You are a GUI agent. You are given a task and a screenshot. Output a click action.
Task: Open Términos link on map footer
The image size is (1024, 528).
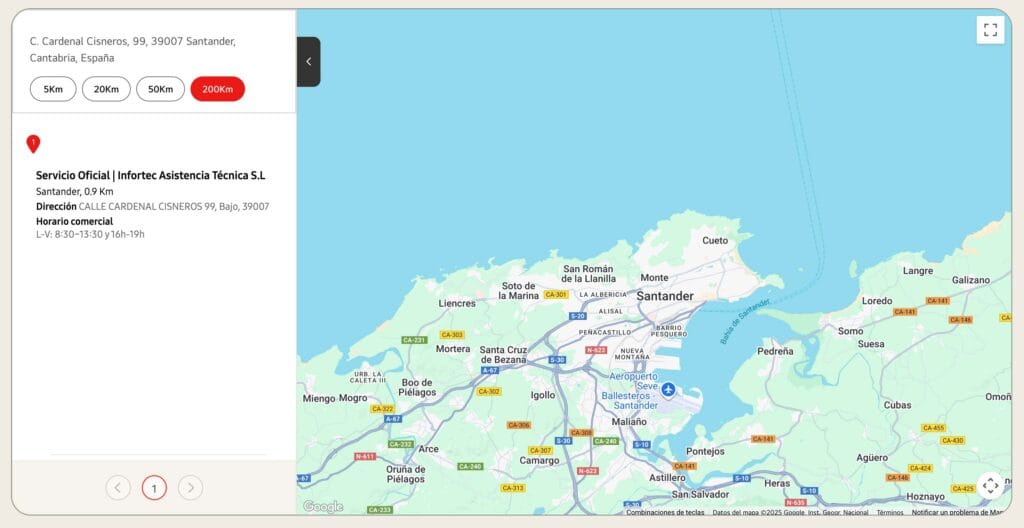point(890,513)
